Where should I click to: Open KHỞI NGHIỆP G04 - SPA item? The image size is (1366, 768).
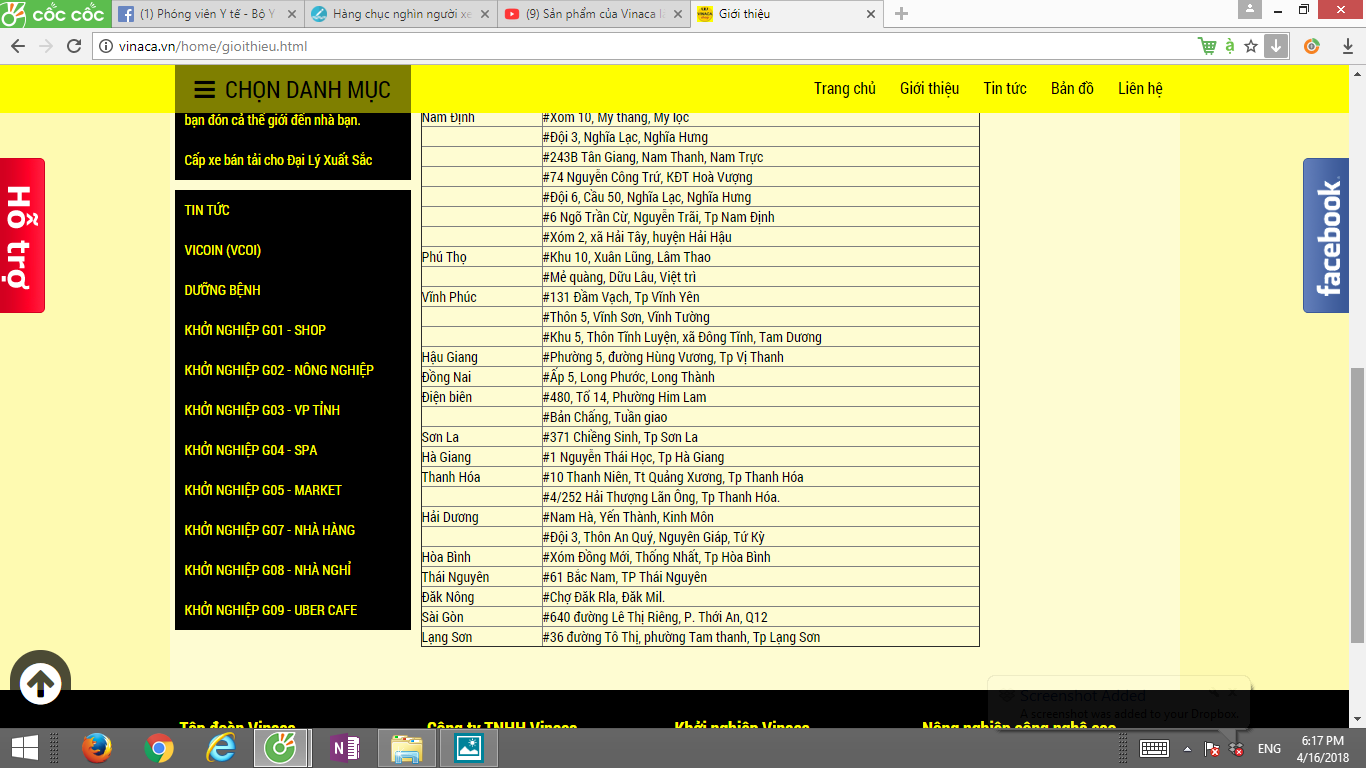[x=251, y=450]
